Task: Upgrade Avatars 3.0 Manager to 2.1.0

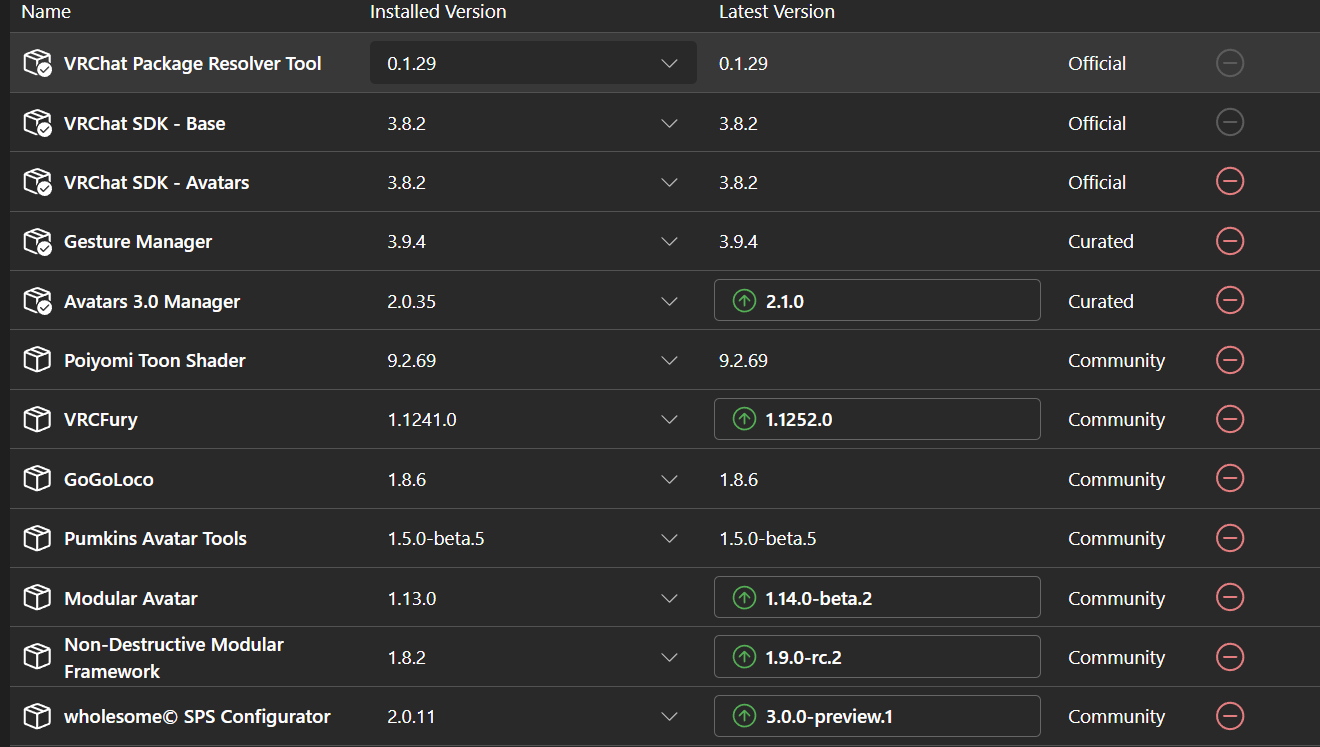Action: [x=876, y=301]
